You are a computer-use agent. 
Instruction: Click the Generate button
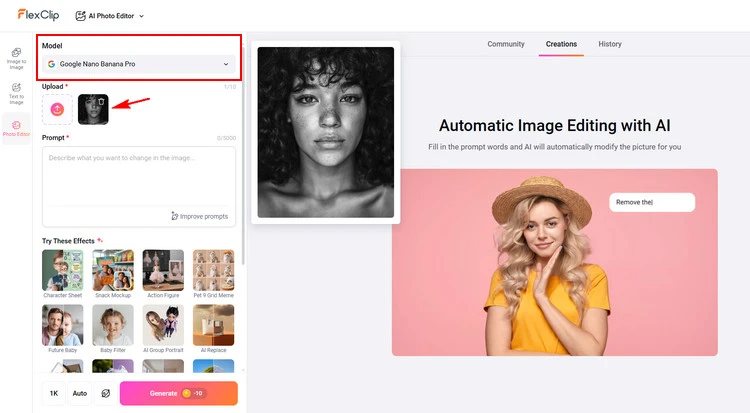click(178, 393)
